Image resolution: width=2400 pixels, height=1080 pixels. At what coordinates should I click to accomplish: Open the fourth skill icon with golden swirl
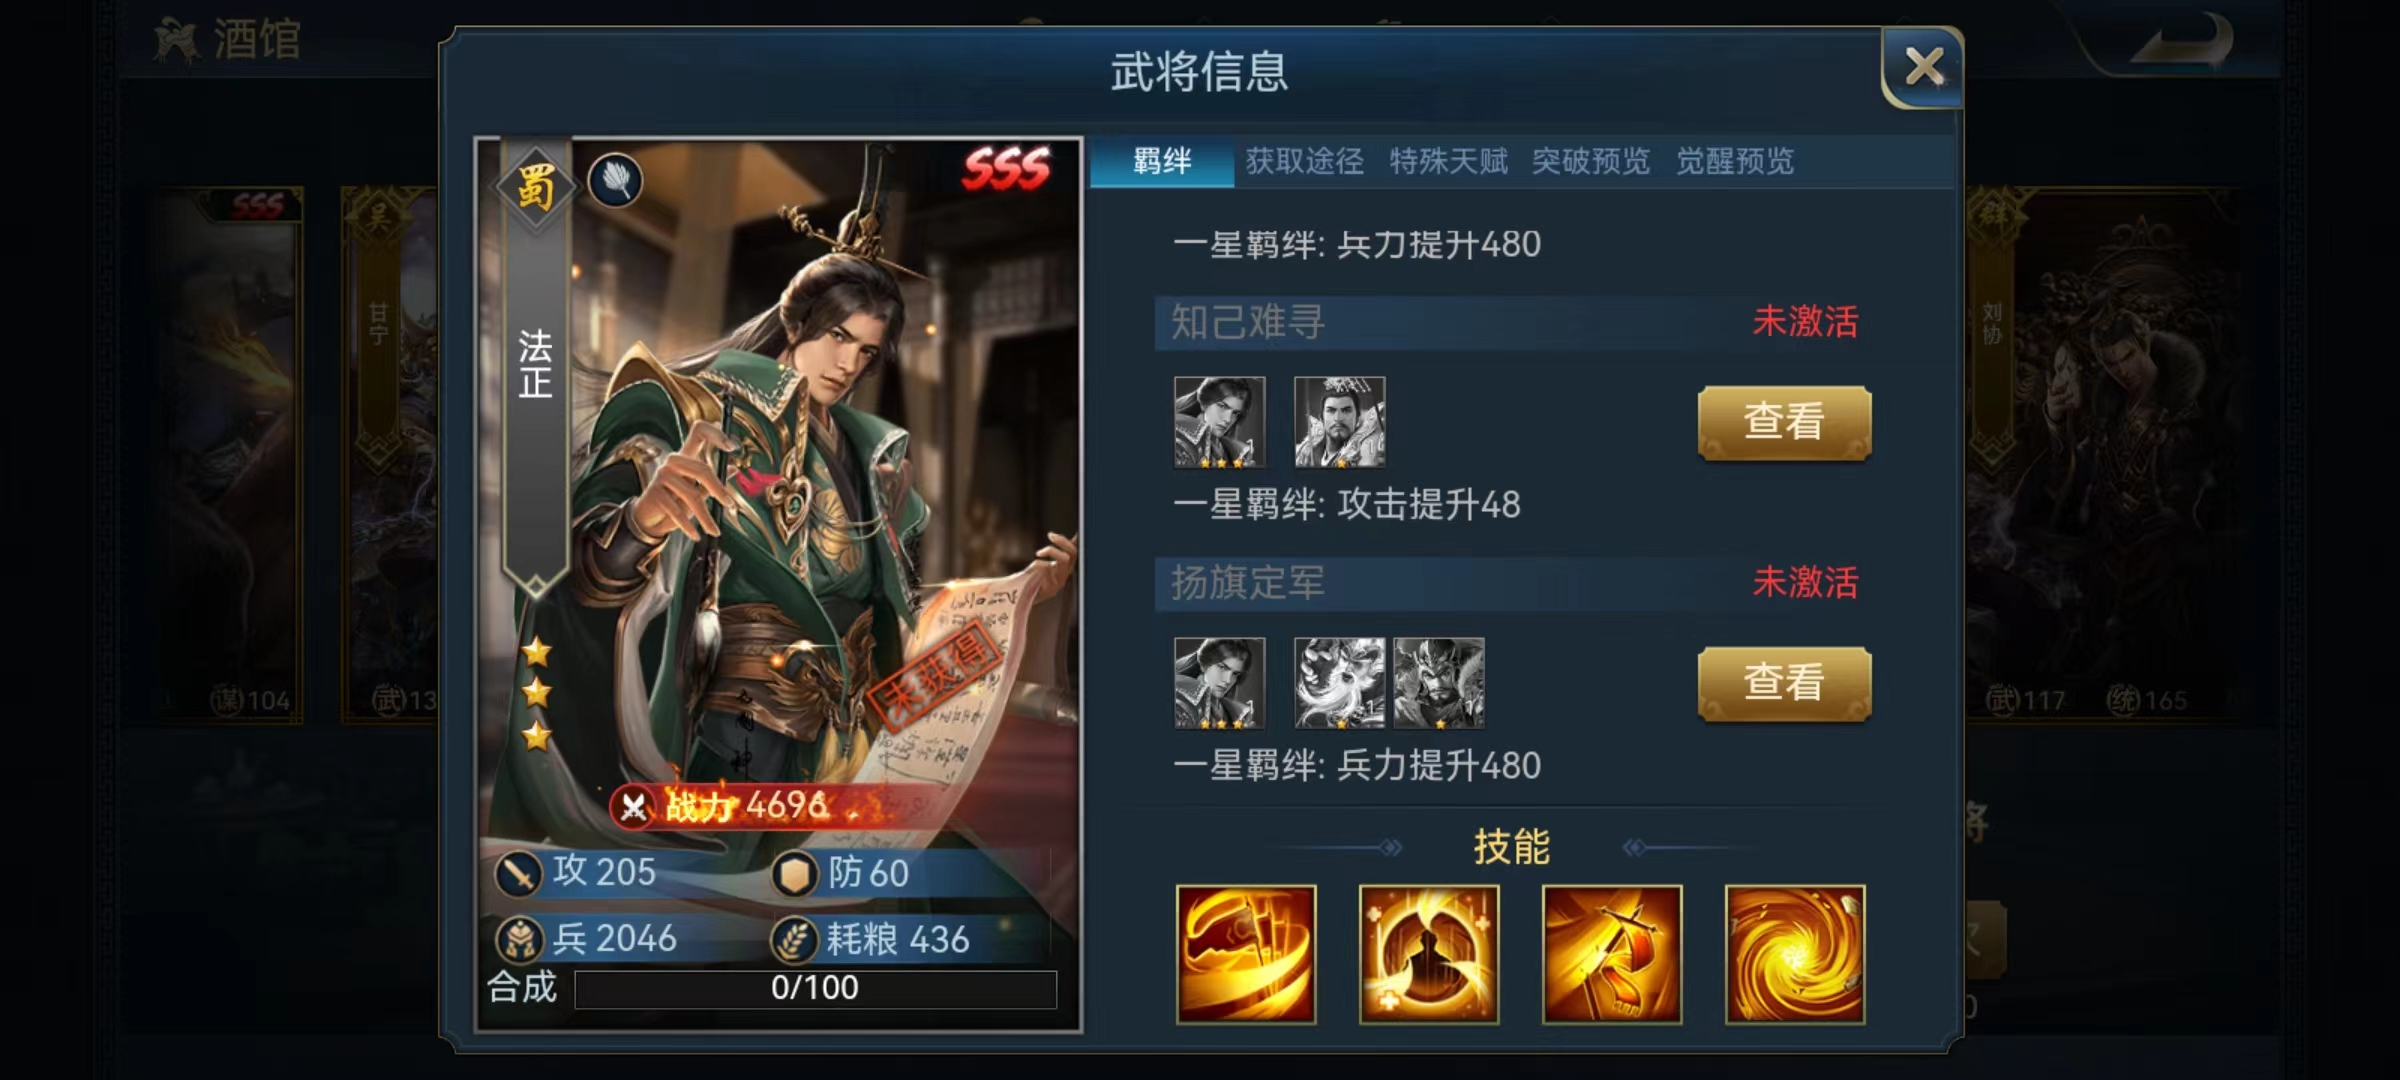pyautogui.click(x=1795, y=954)
